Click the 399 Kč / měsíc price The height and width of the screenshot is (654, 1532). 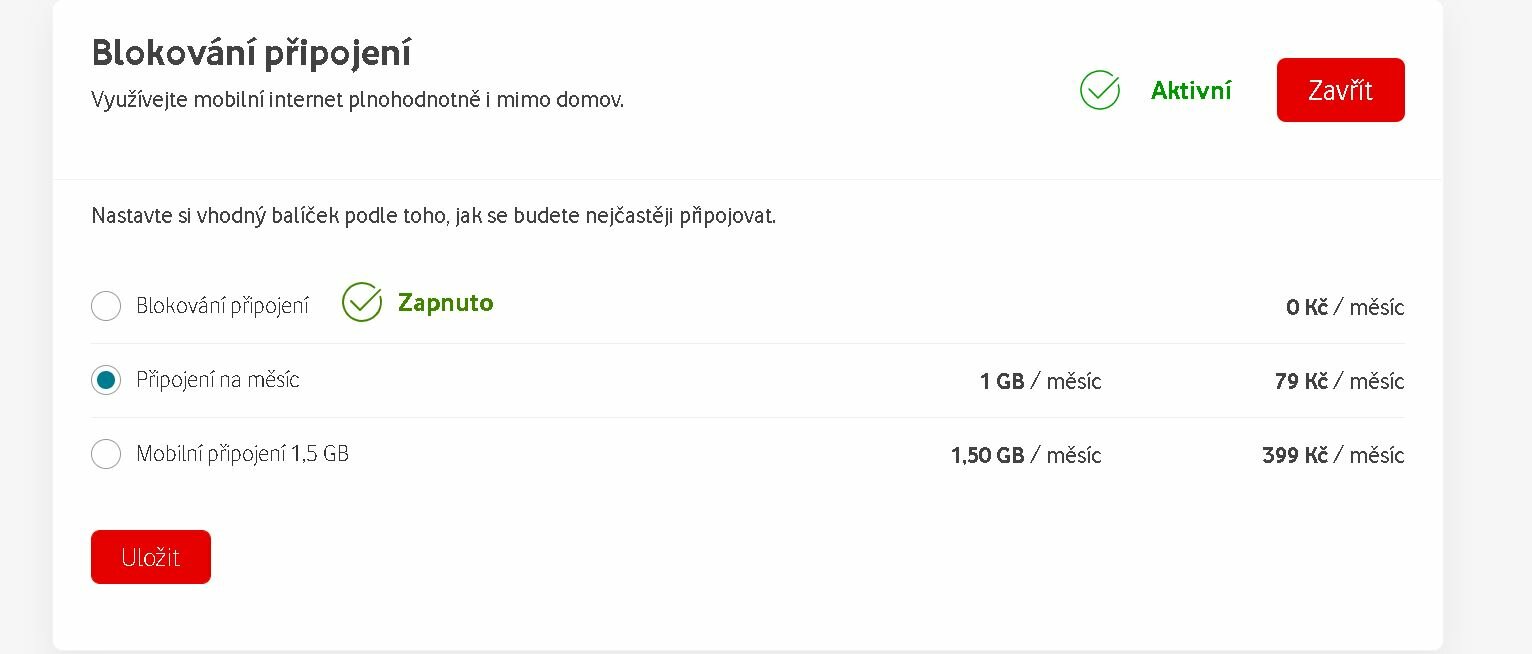(1333, 455)
